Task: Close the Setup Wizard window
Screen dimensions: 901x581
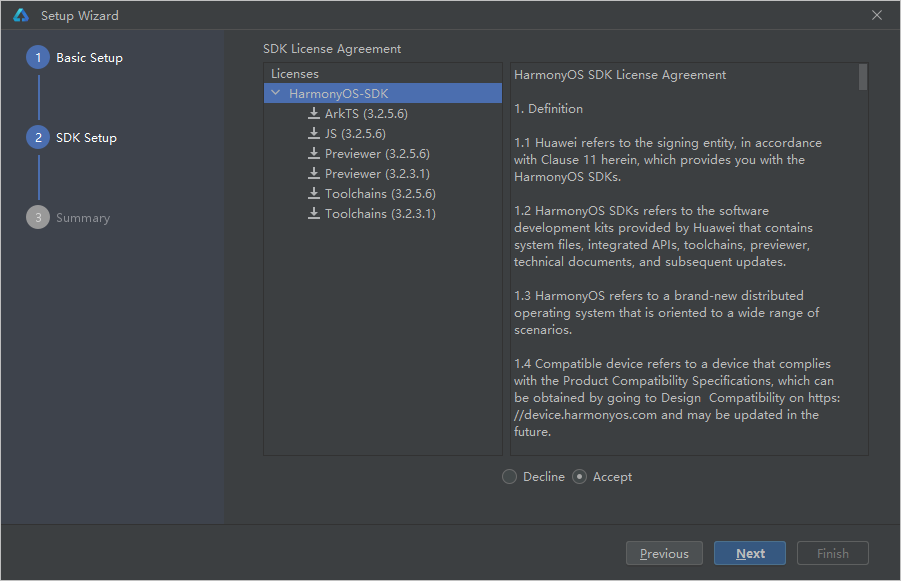Action: 877,16
